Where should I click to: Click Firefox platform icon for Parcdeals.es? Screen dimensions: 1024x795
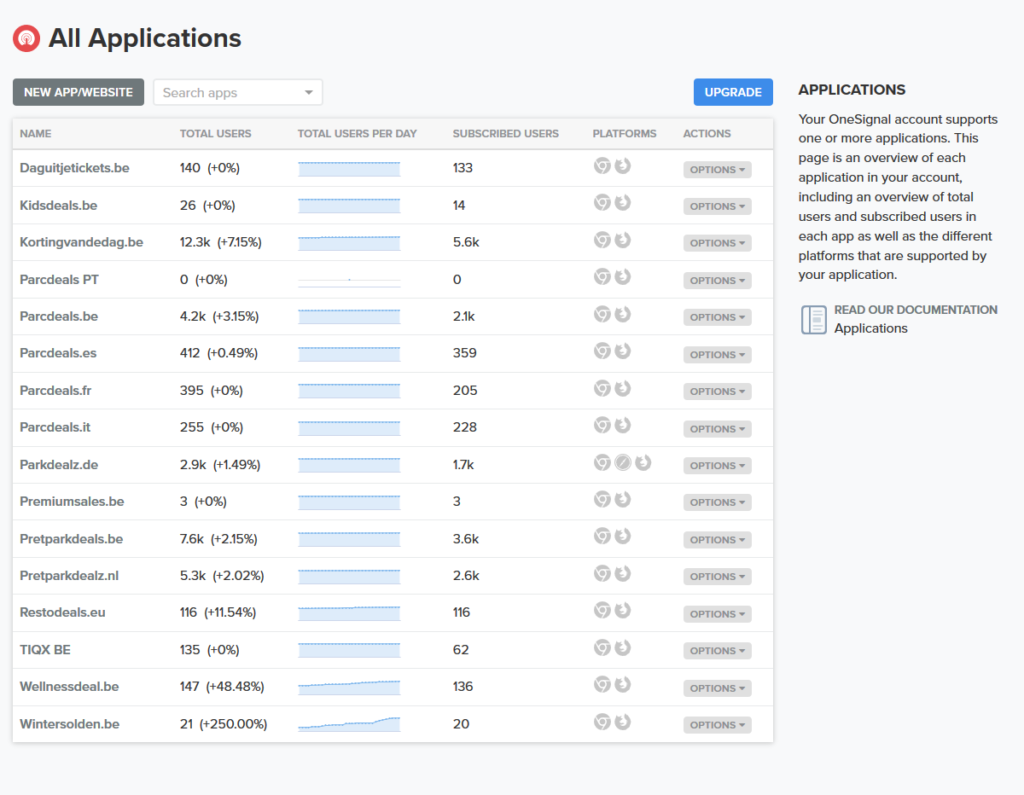tap(622, 351)
